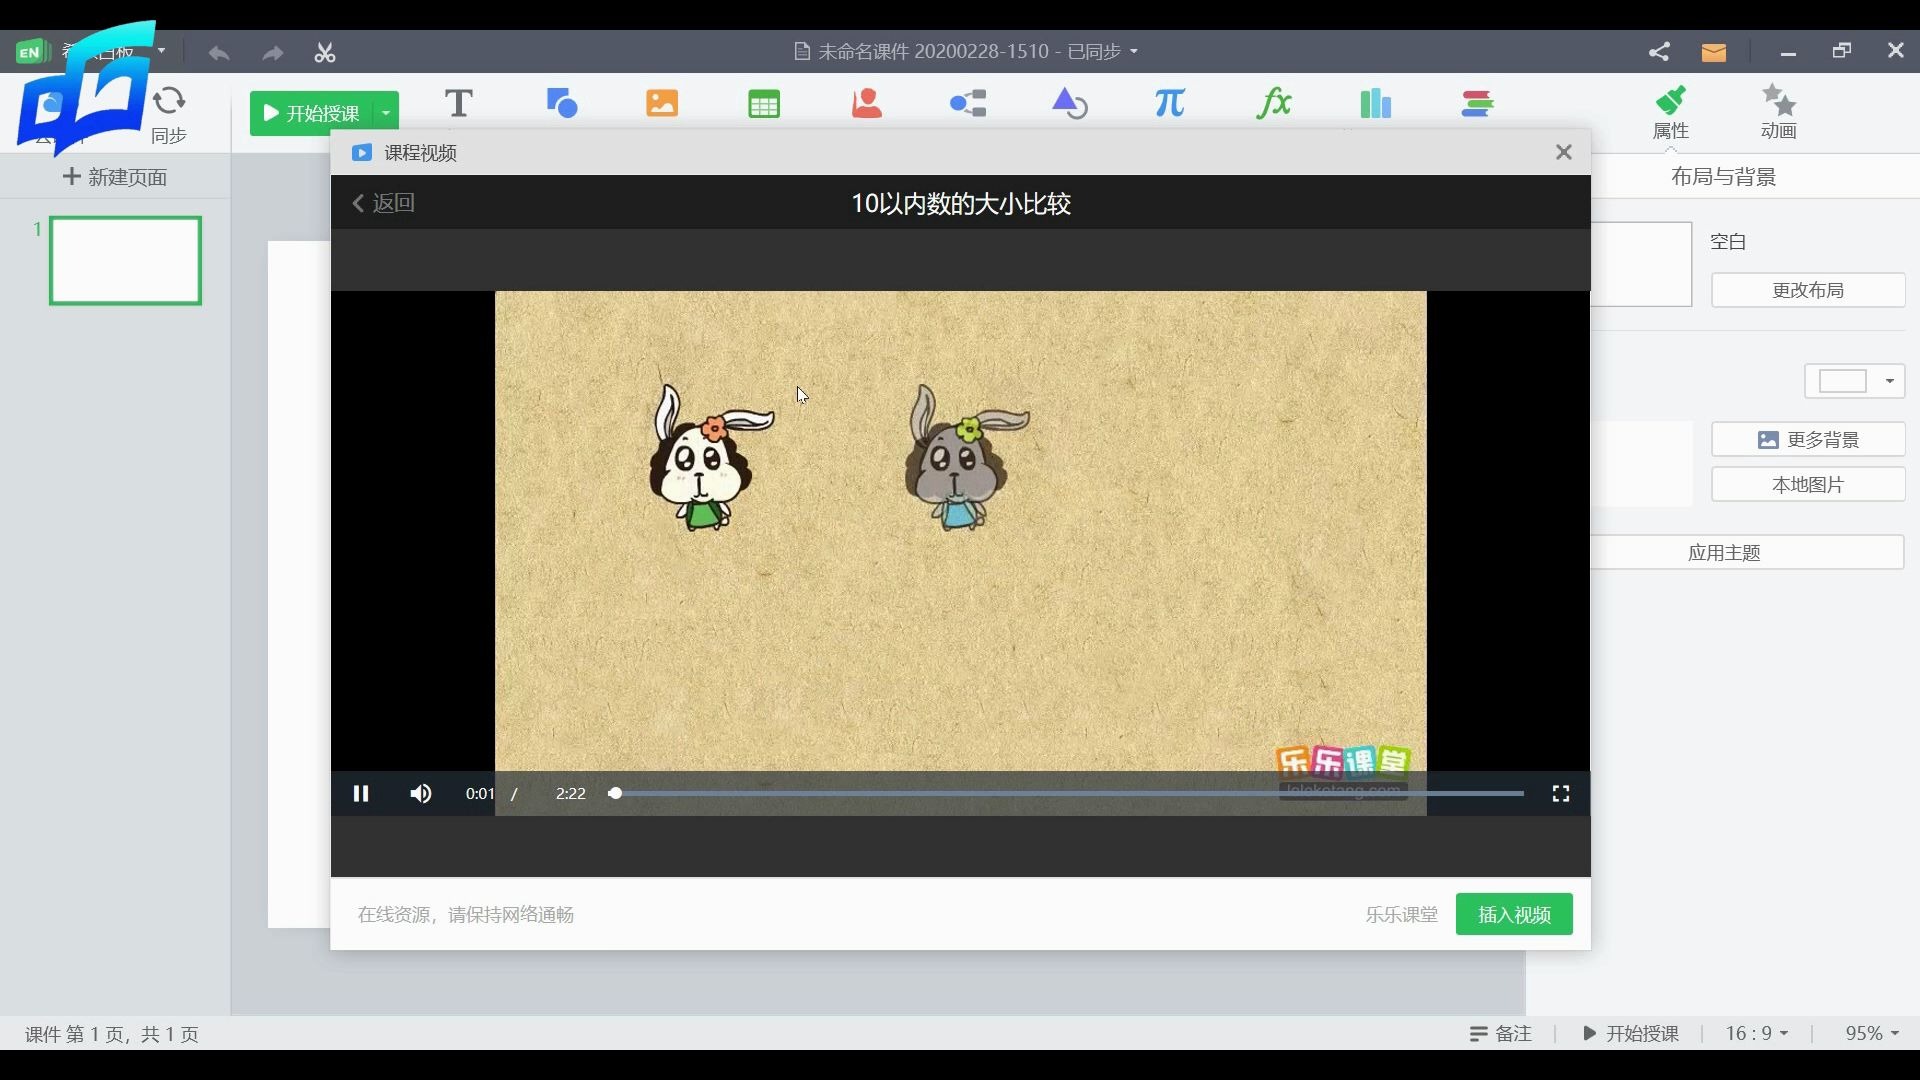The width and height of the screenshot is (1920, 1080).
Task: Select the Text tool icon
Action: [458, 103]
